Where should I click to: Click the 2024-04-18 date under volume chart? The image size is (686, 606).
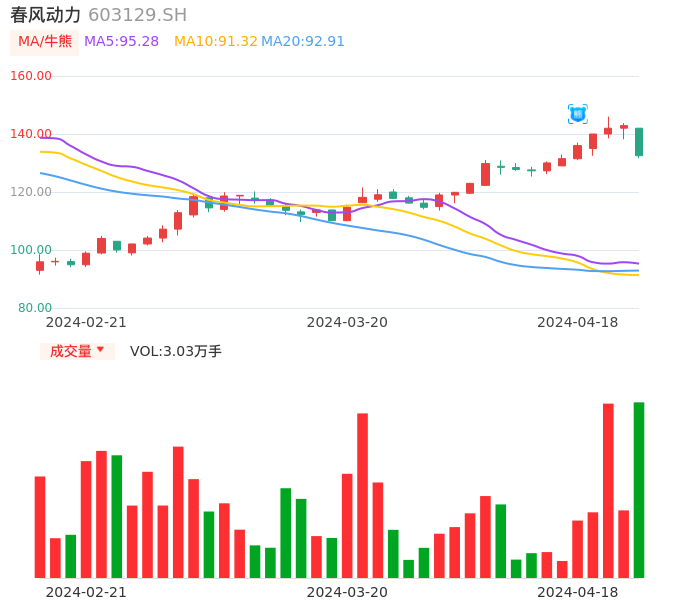point(577,592)
